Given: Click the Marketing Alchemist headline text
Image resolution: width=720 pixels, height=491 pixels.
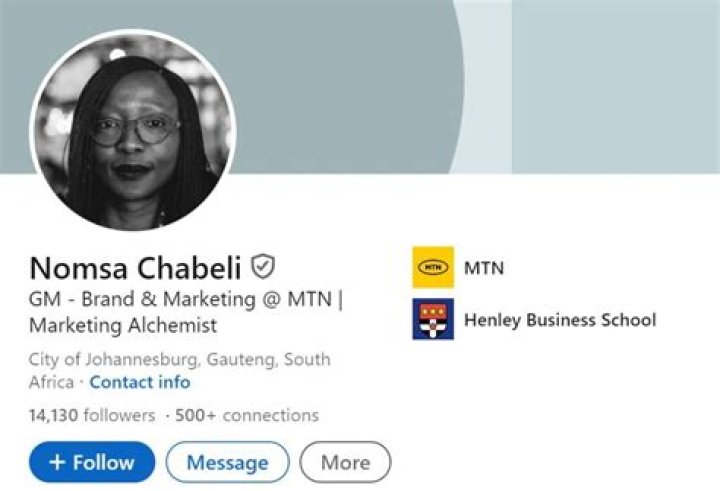Looking at the screenshot, I should pos(123,326).
